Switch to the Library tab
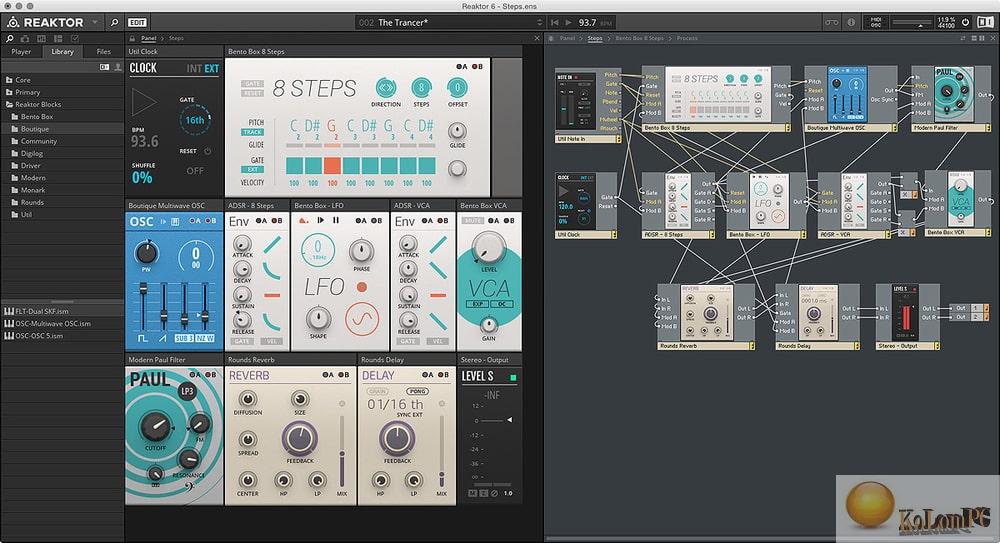This screenshot has height=543, width=1000. (62, 52)
